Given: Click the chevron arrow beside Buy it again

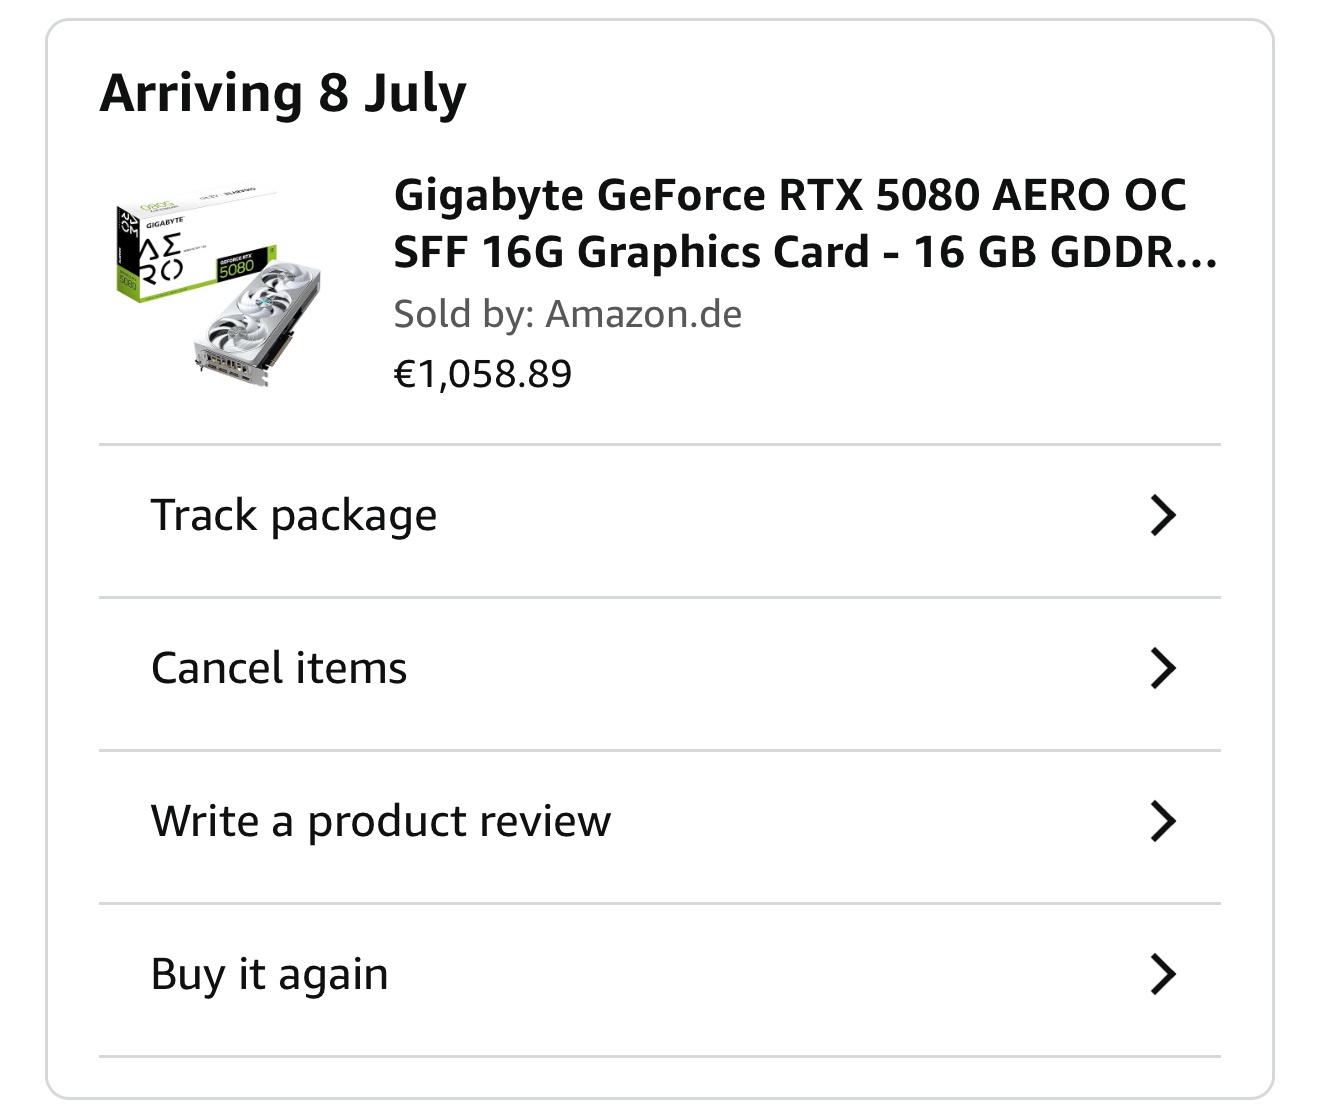Looking at the screenshot, I should (1162, 975).
